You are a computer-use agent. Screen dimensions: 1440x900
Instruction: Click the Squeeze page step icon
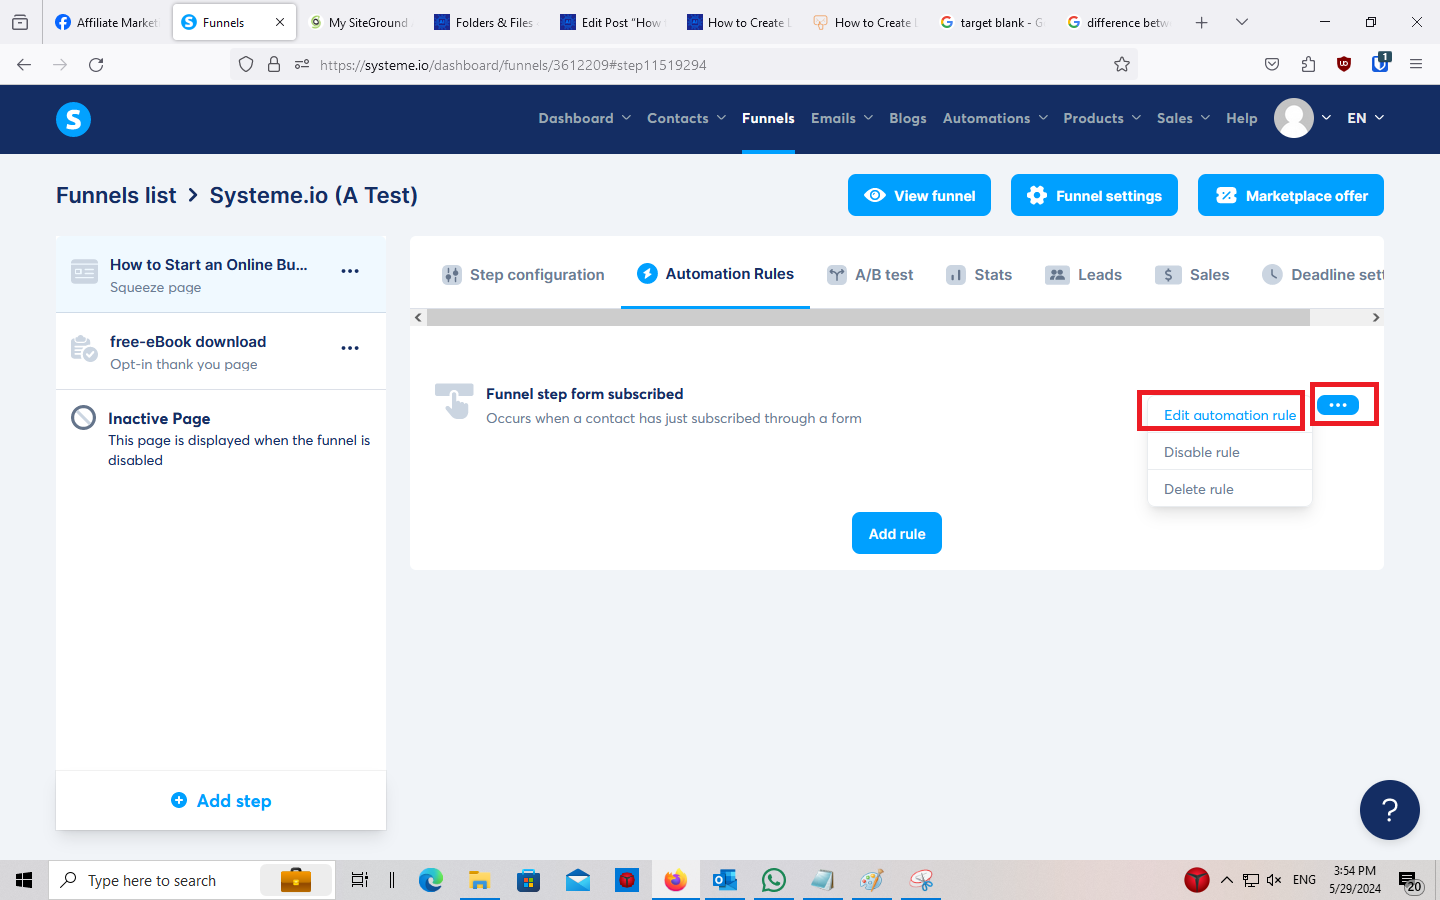84,271
